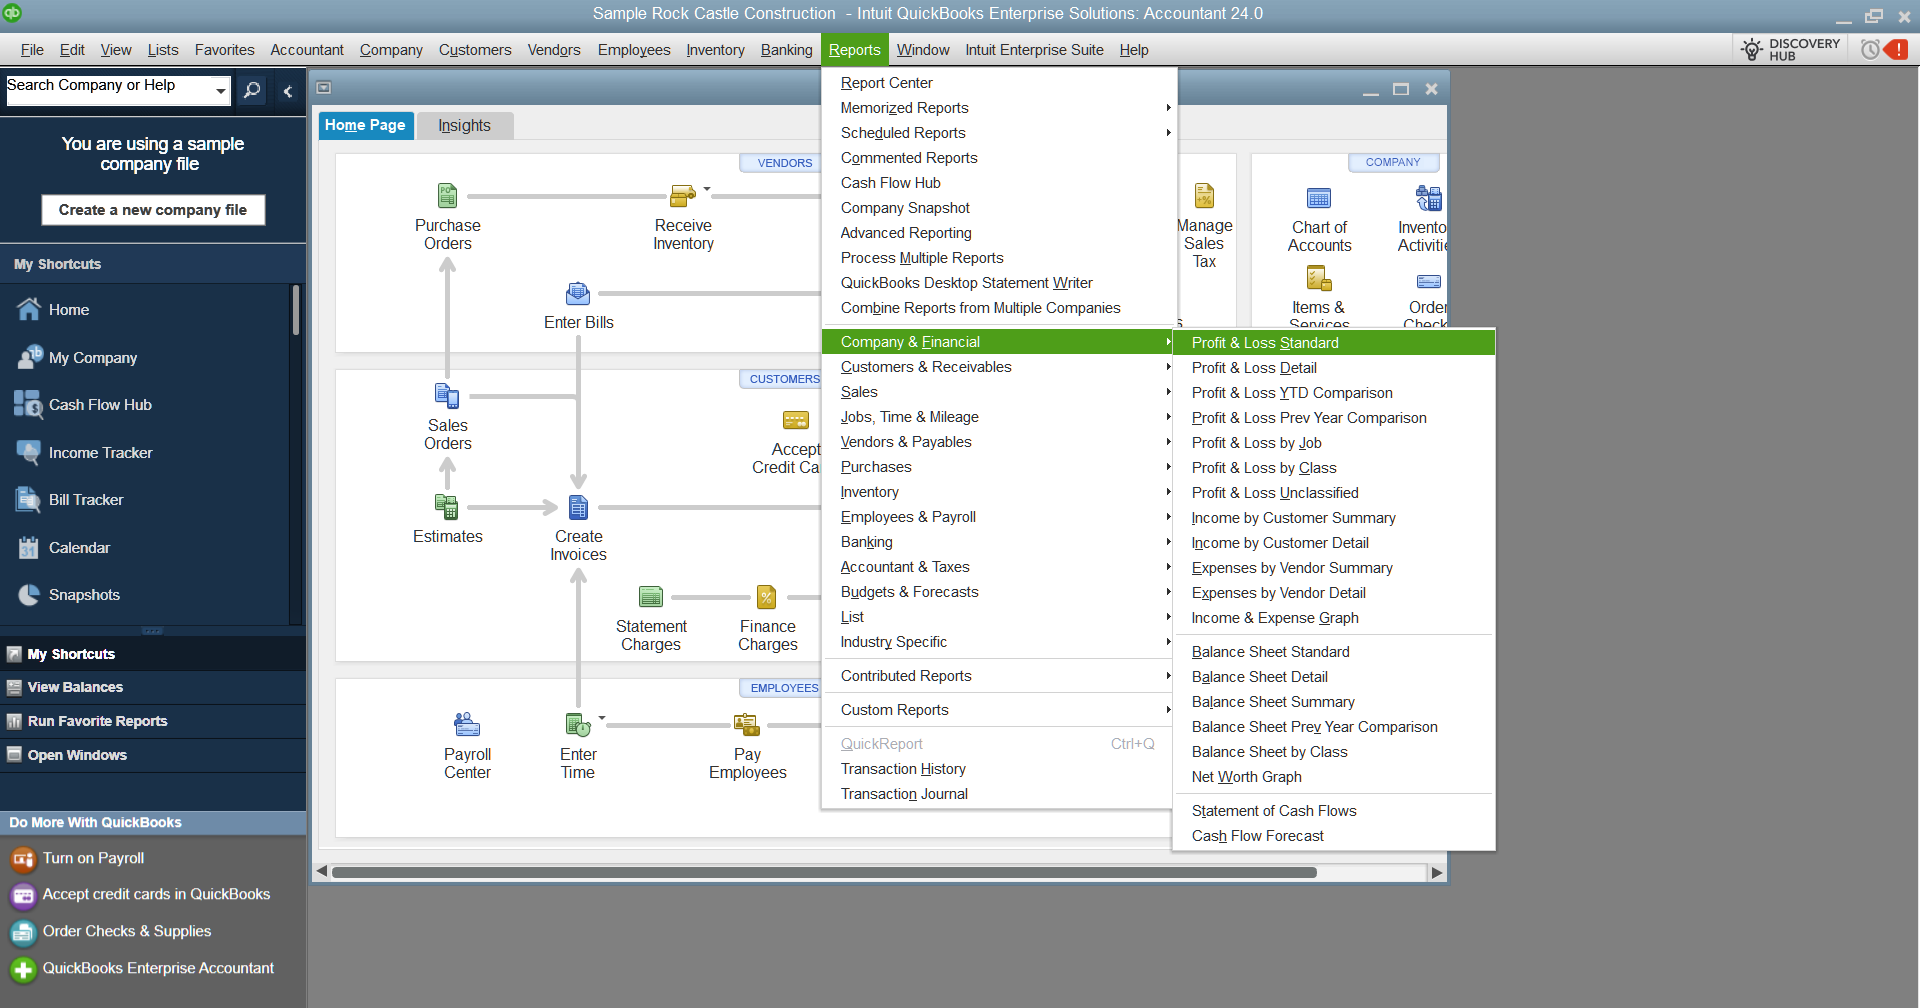Click Order Checks & Supplies link
The height and width of the screenshot is (1008, 1920).
pyautogui.click(x=126, y=931)
